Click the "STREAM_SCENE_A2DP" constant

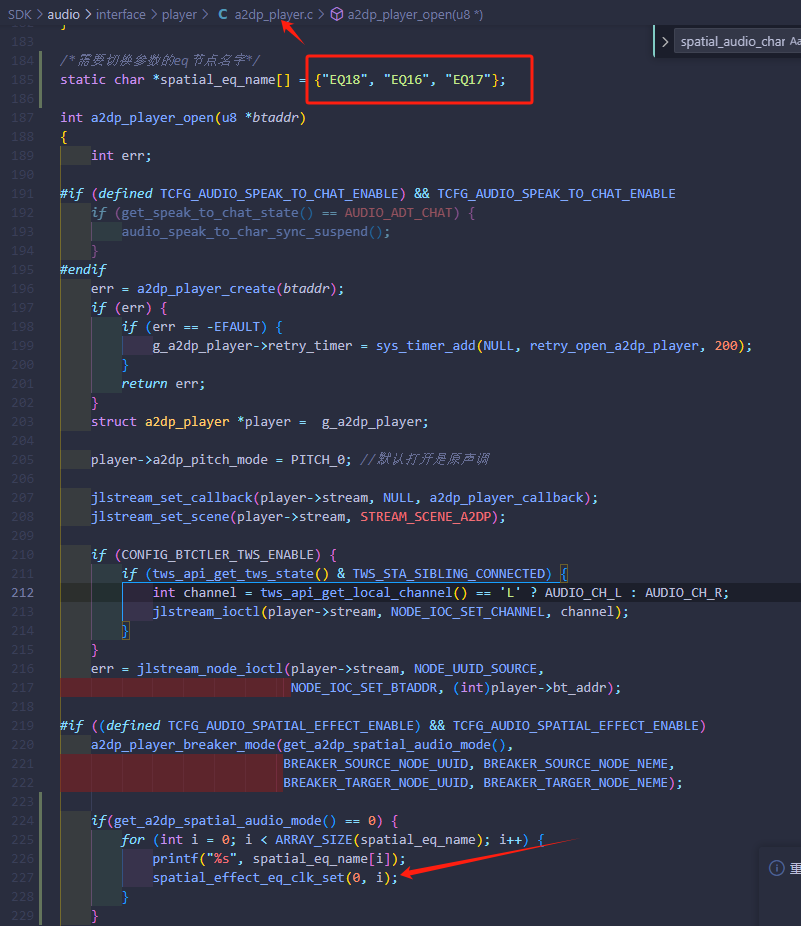(x=425, y=517)
